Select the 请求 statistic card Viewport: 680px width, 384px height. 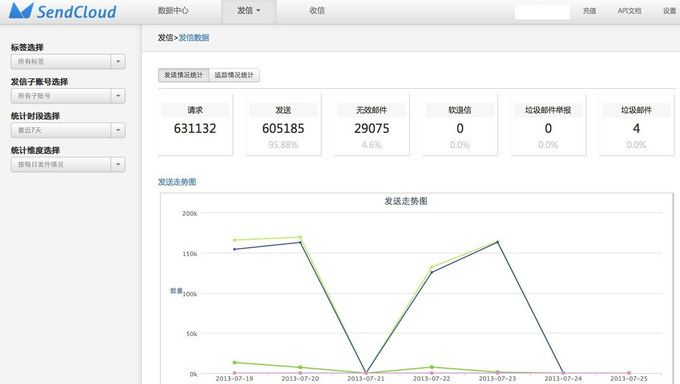pos(195,125)
